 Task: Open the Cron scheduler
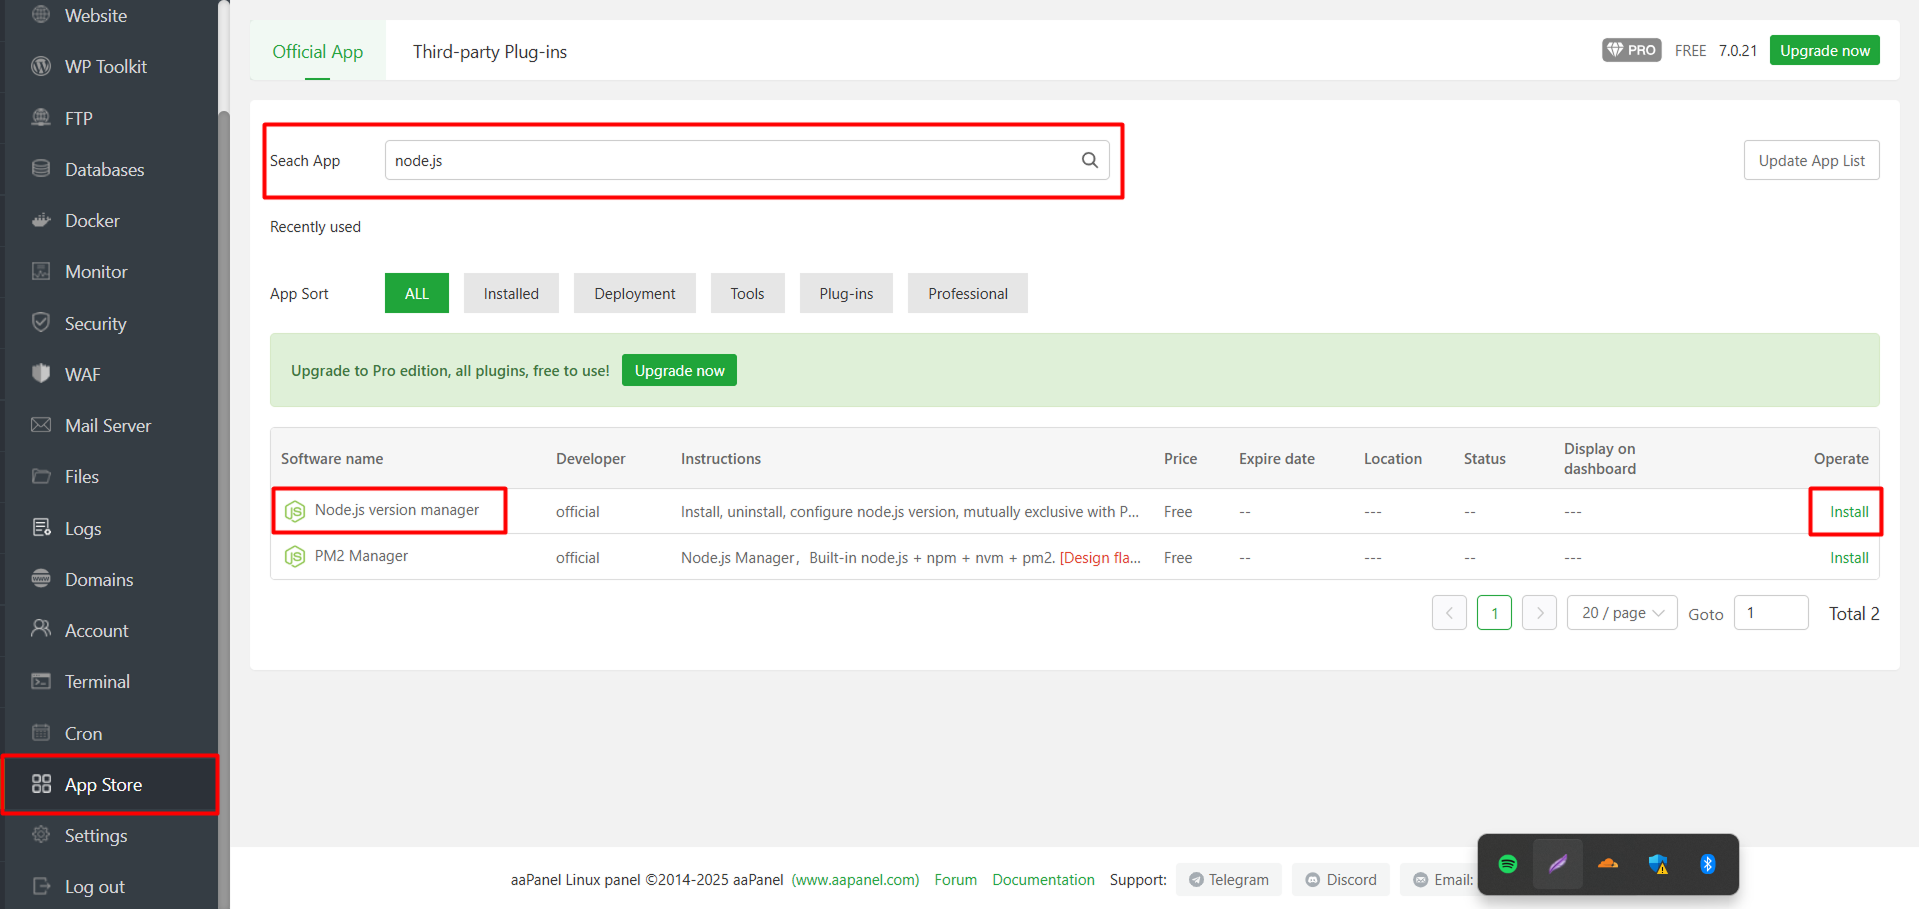tap(85, 733)
